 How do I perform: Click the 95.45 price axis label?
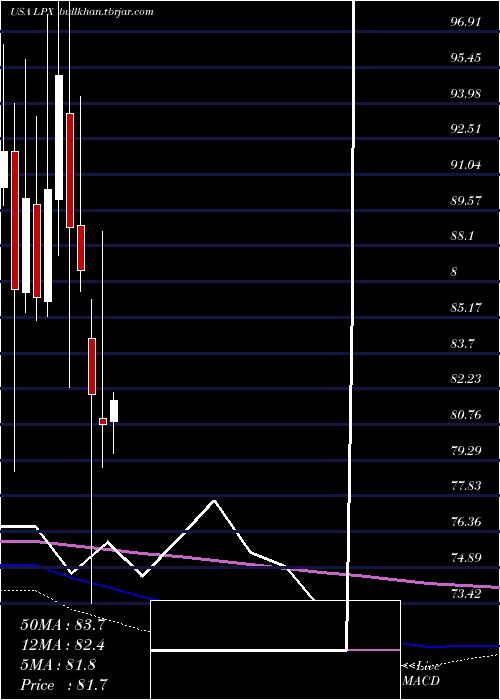click(466, 58)
